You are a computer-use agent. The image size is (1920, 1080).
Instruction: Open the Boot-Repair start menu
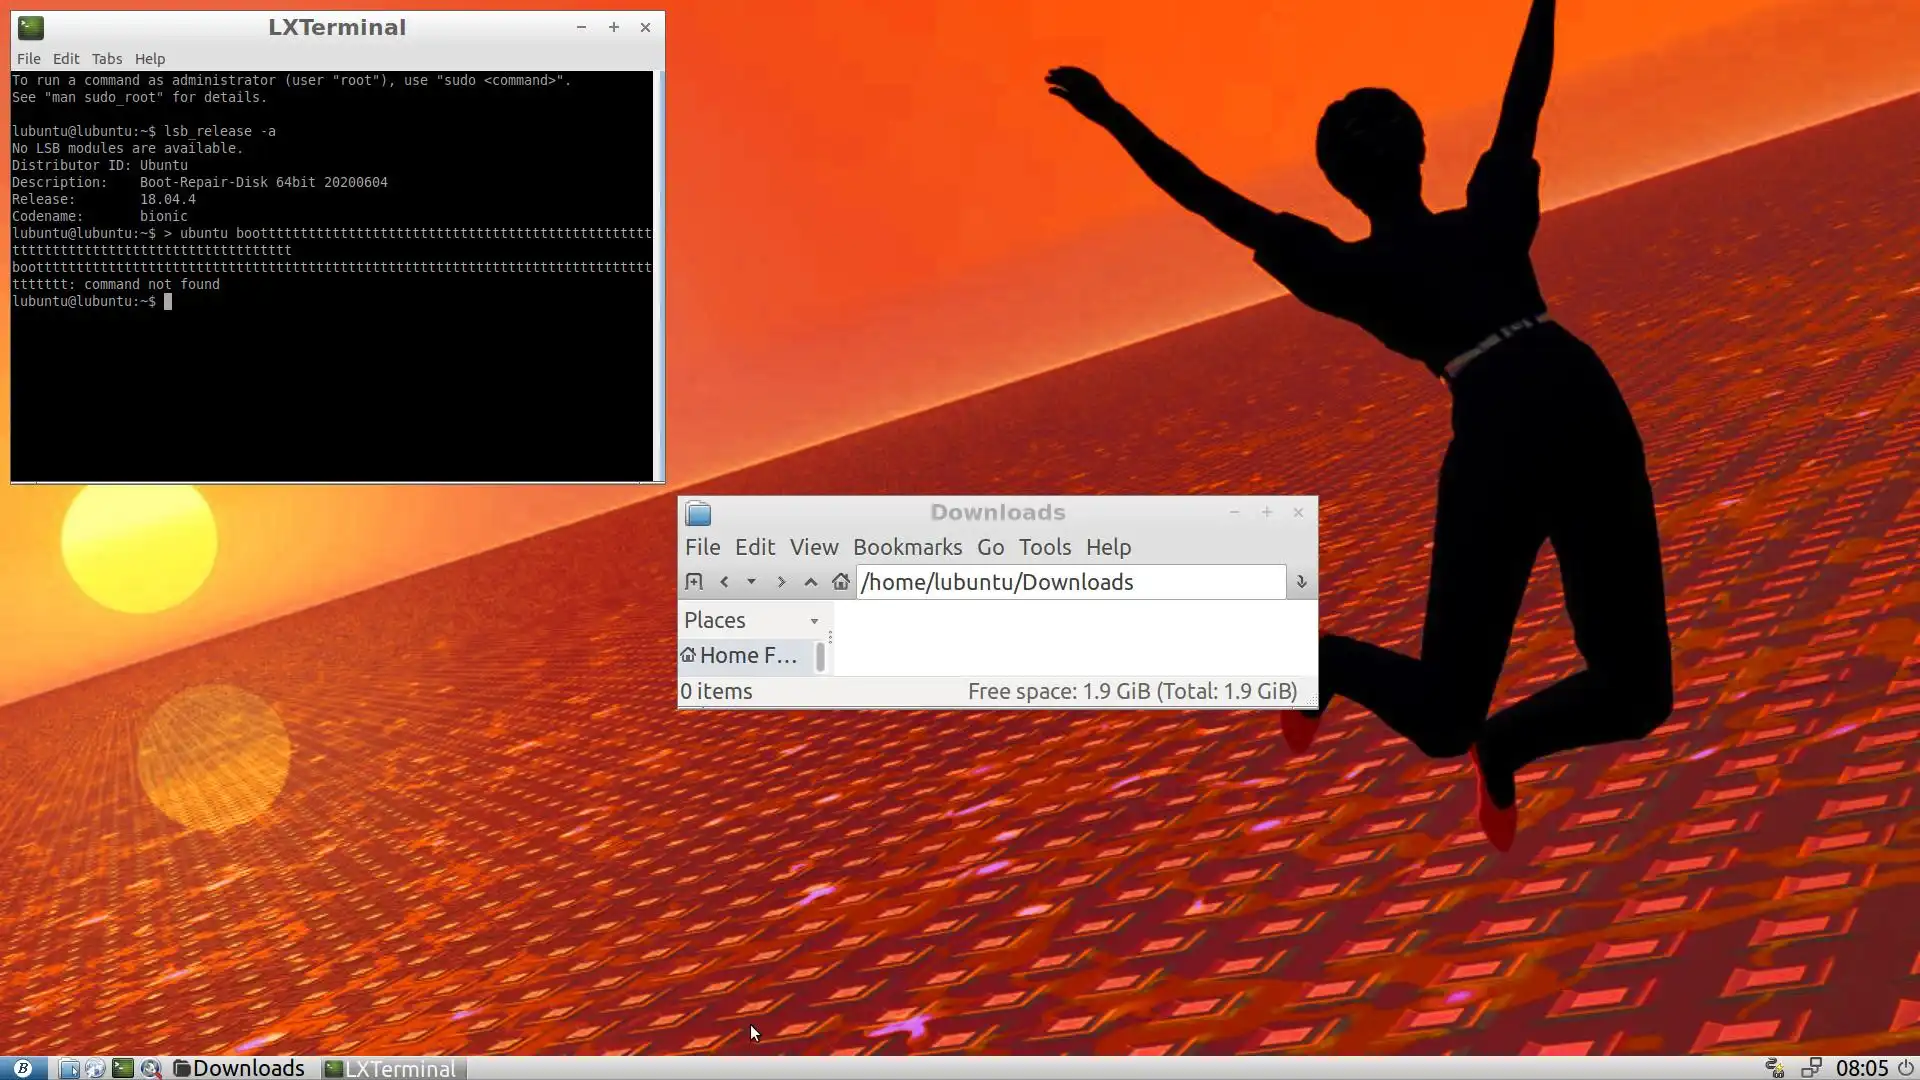coord(22,1068)
